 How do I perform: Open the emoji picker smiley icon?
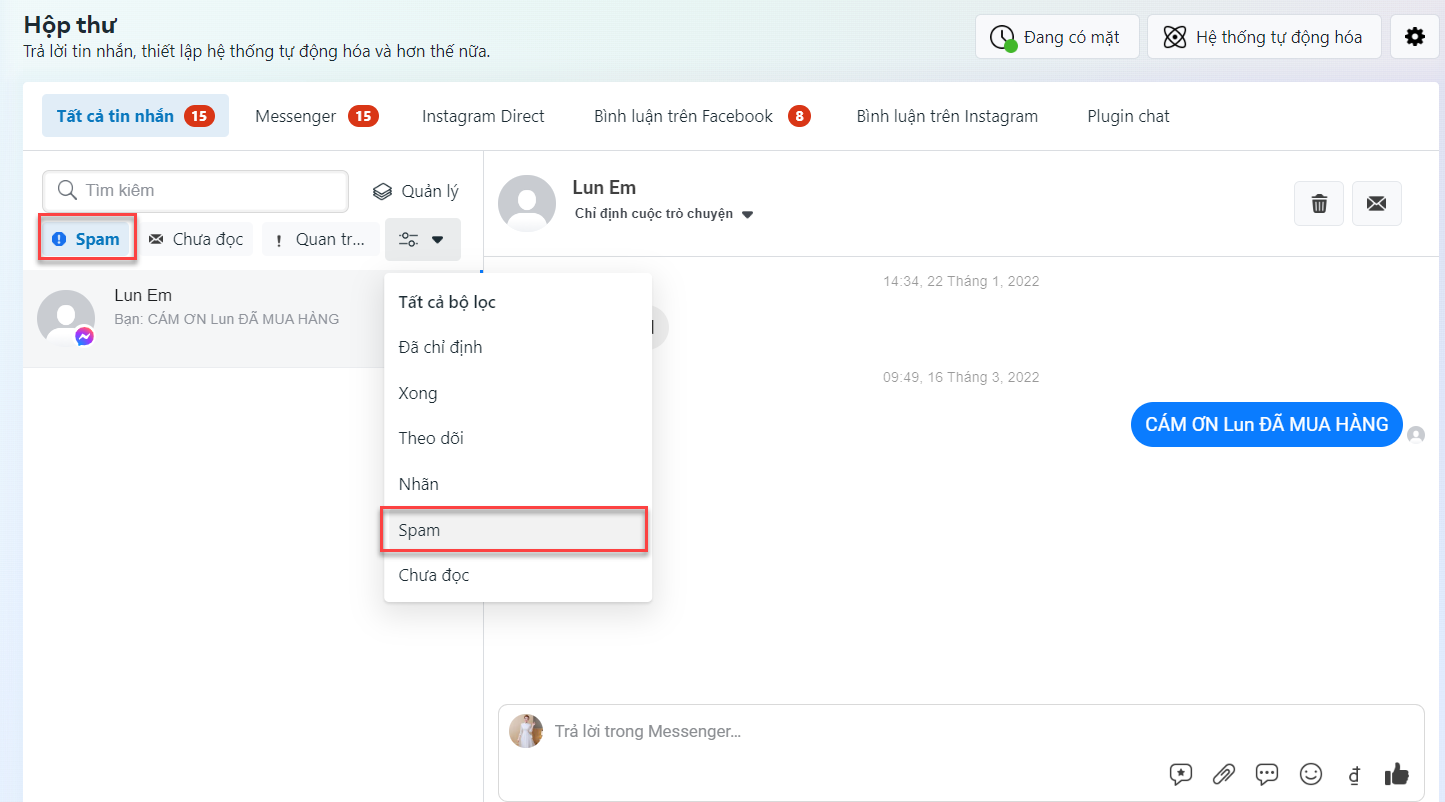1310,774
